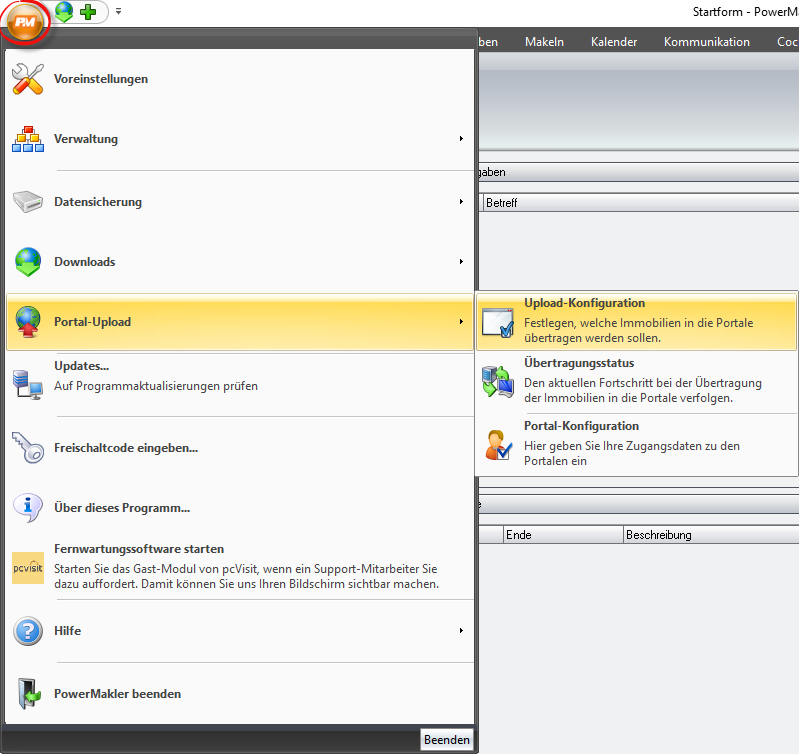
Task: Open Portal-Konfiguration submenu item
Action: (636, 444)
